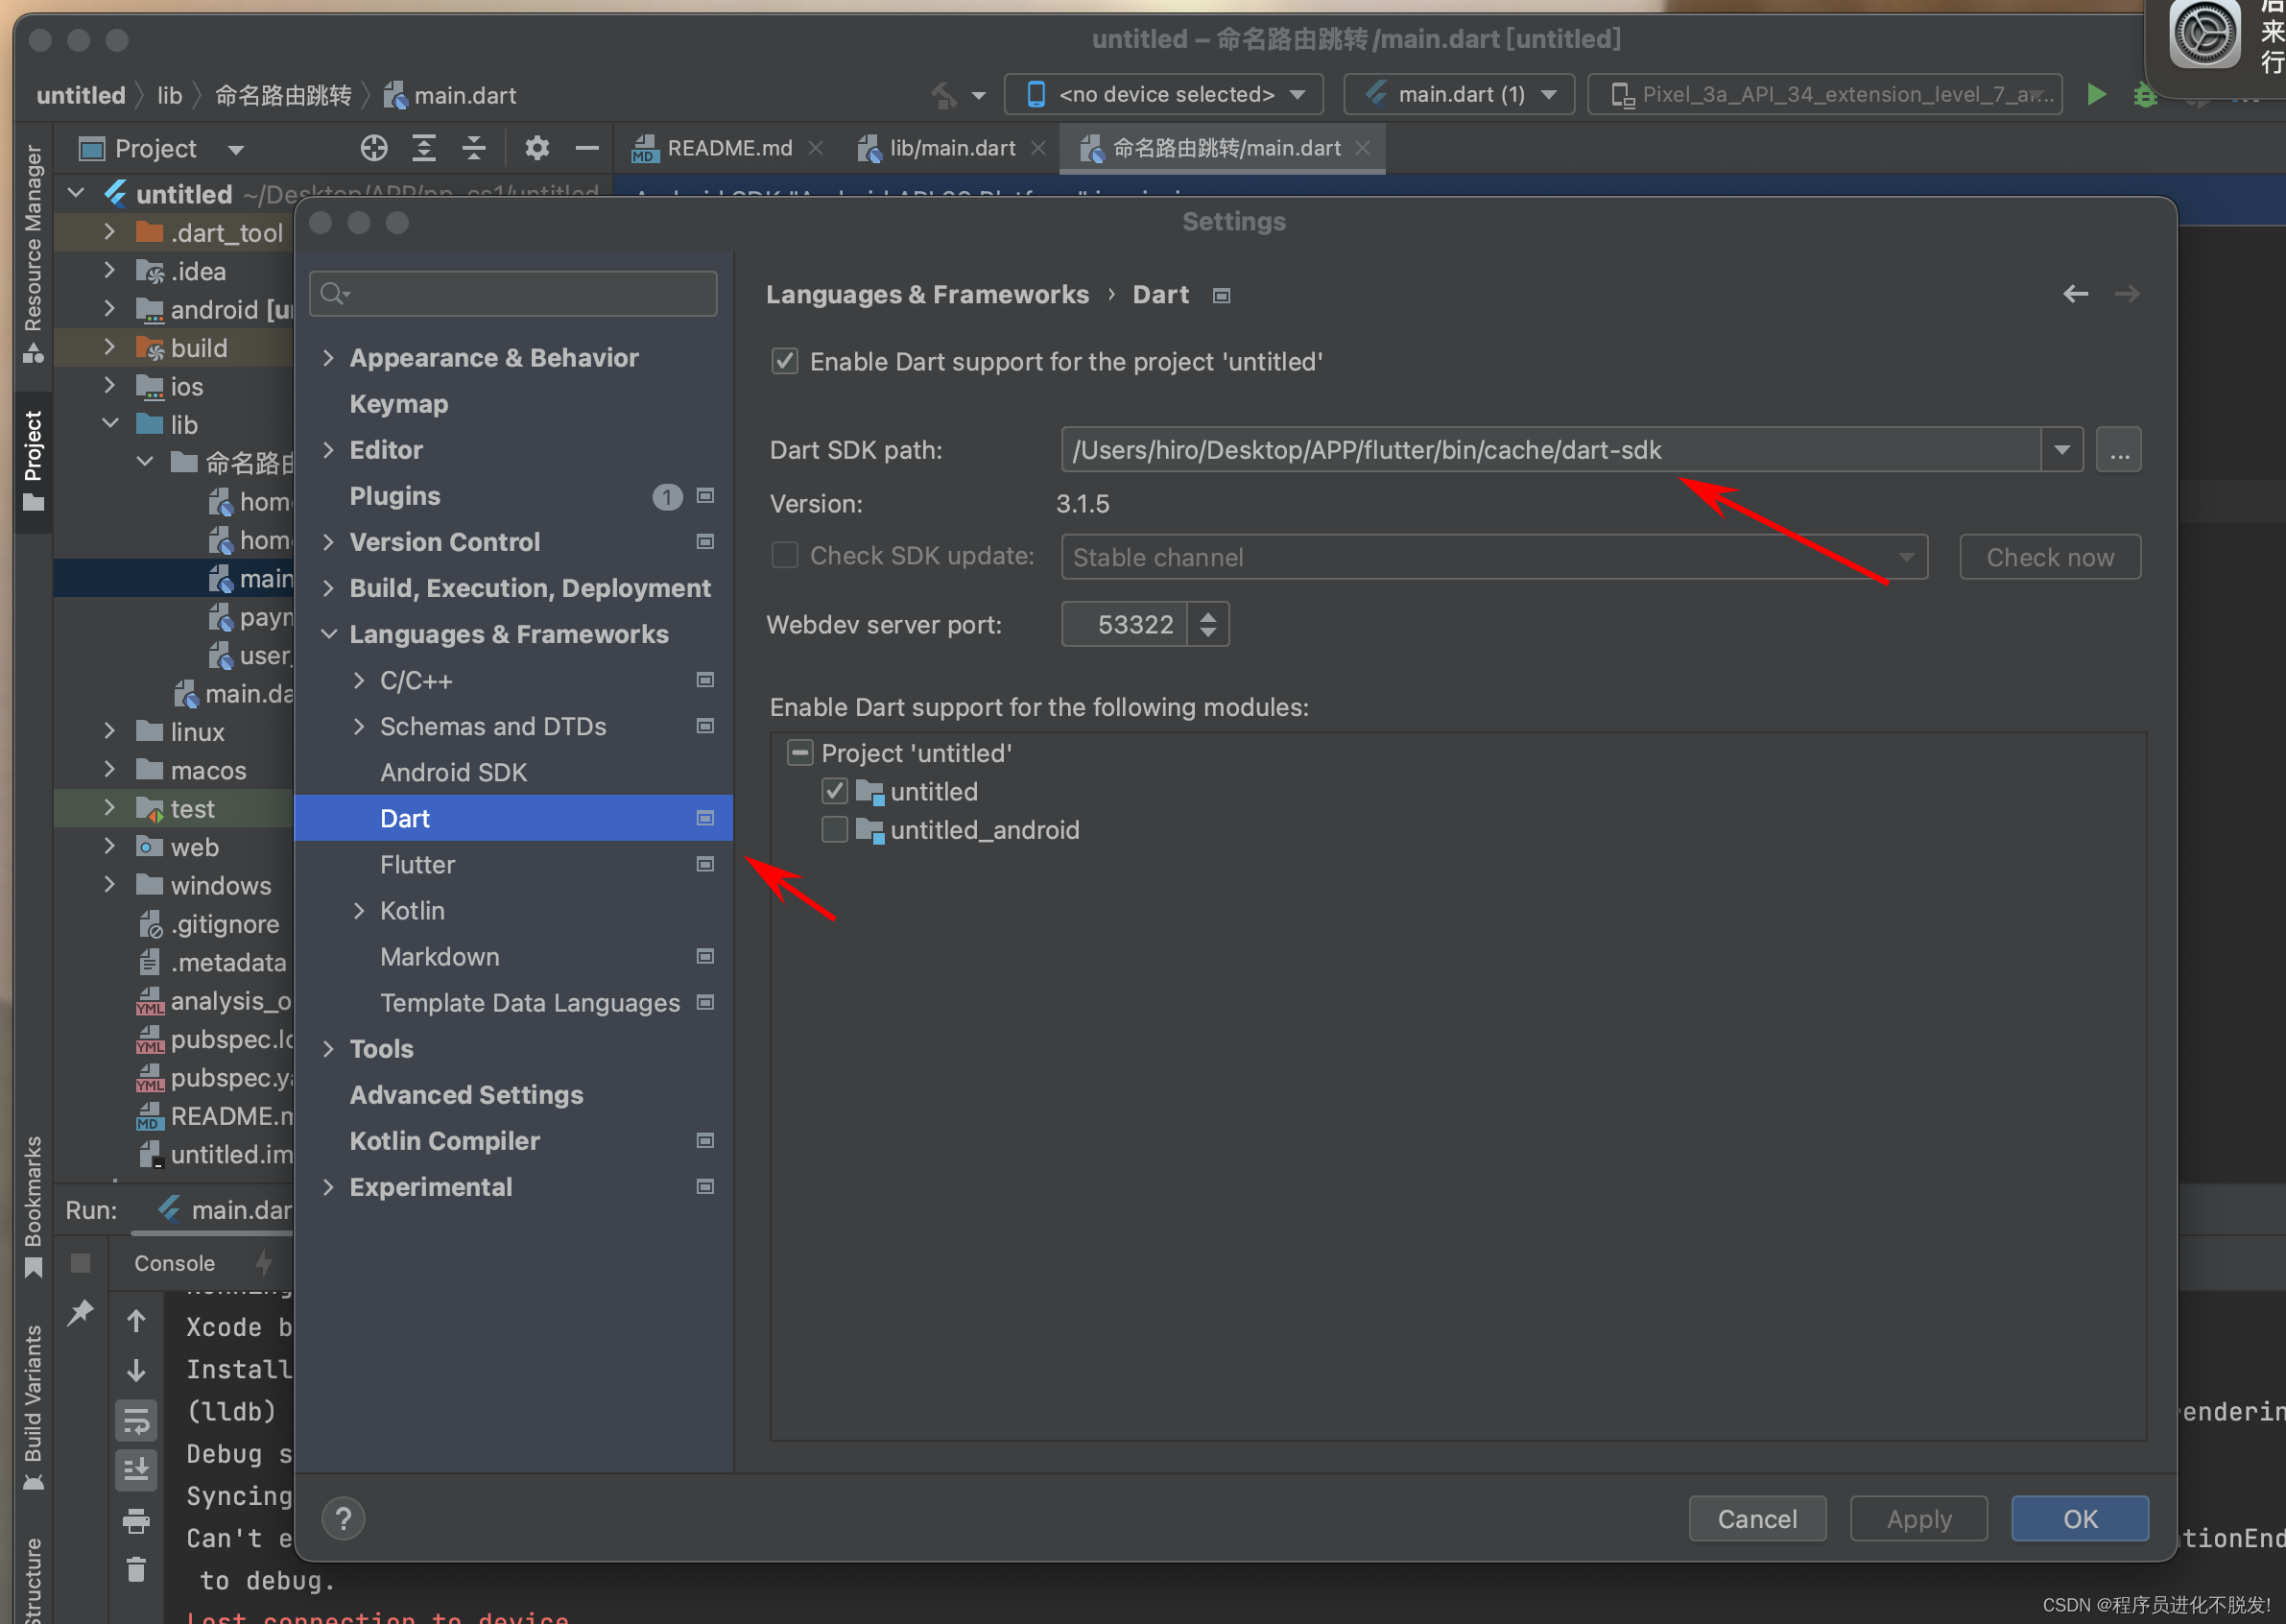Viewport: 2286px width, 1624px height.
Task: Increase the Webdev server port stepper
Action: pyautogui.click(x=1207, y=616)
